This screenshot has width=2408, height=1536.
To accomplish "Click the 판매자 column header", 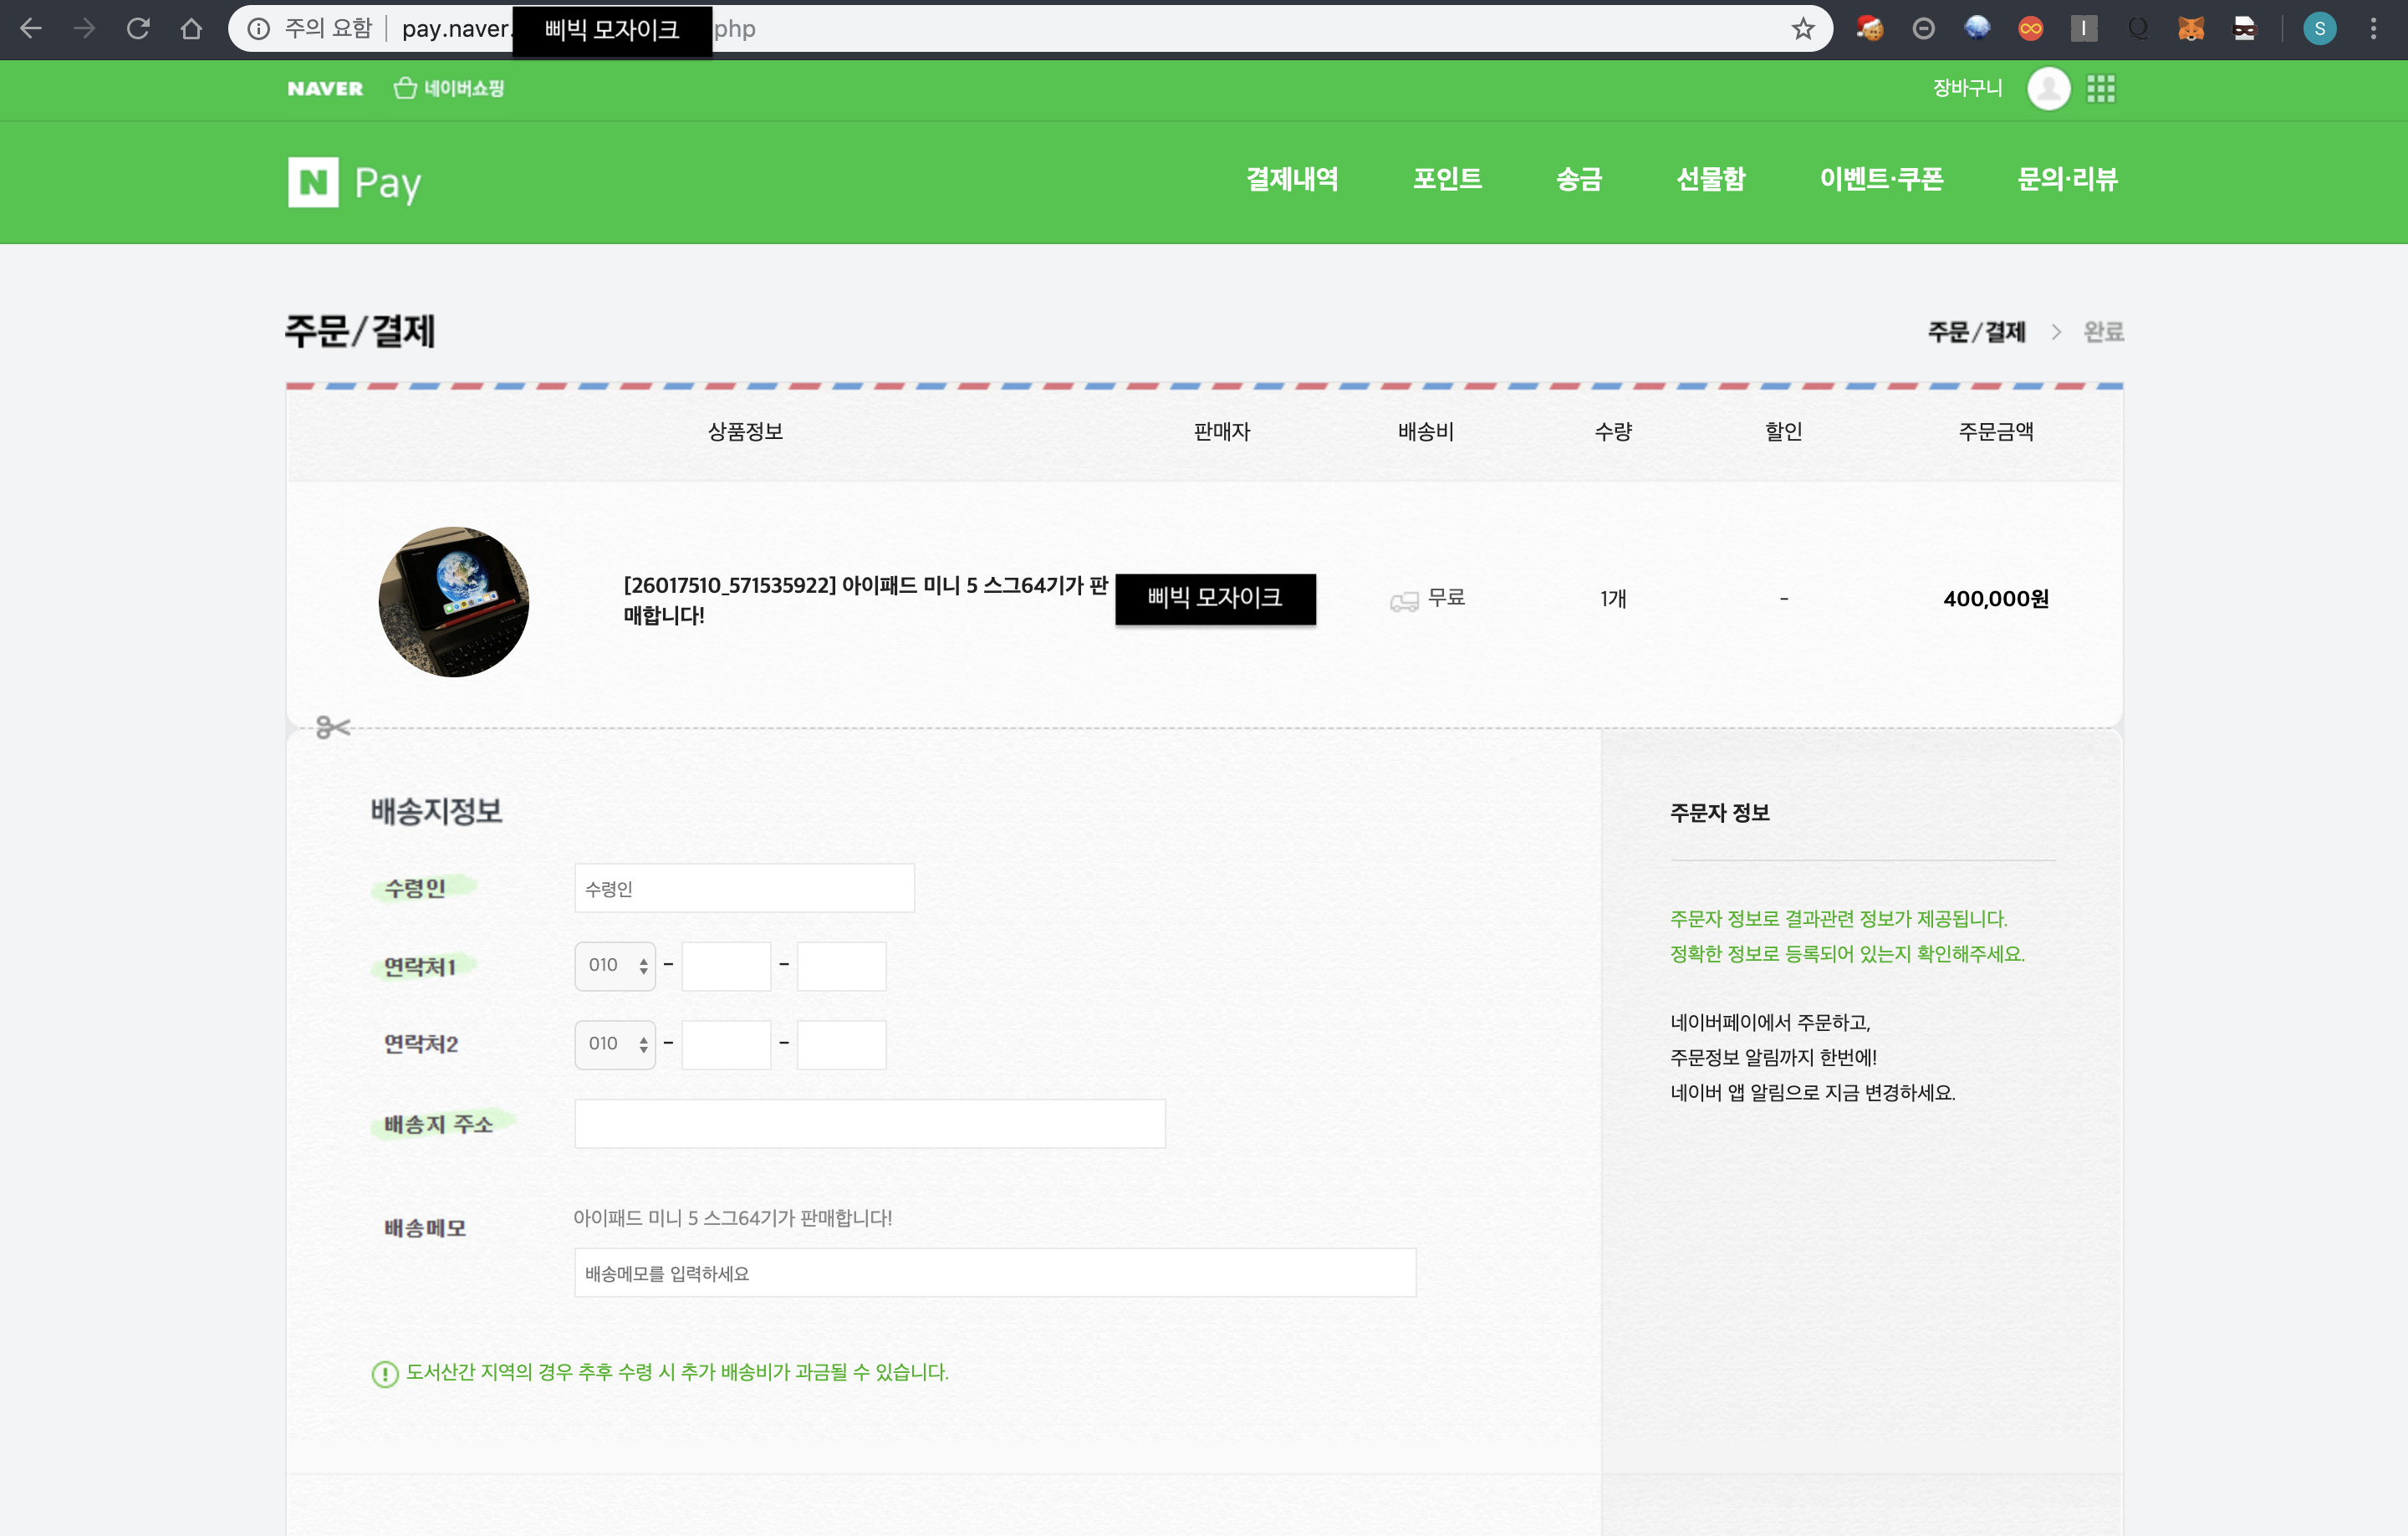I will tap(1222, 432).
